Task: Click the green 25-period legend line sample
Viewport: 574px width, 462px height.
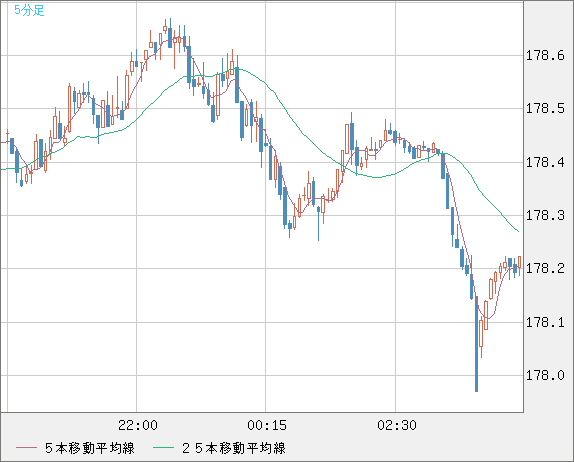Action: point(163,448)
